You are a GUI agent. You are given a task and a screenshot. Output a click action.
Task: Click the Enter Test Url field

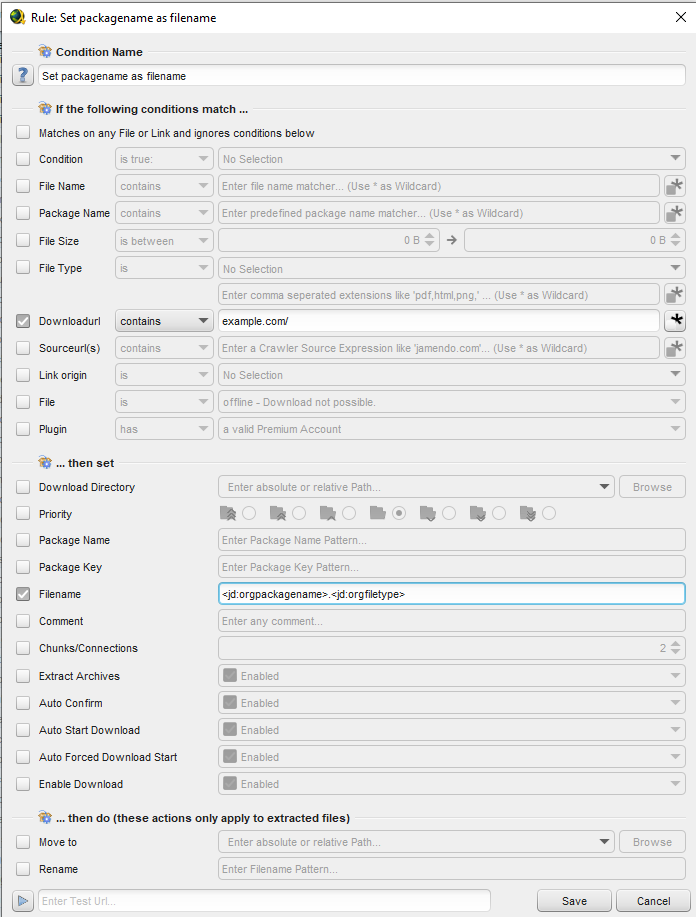tap(264, 901)
